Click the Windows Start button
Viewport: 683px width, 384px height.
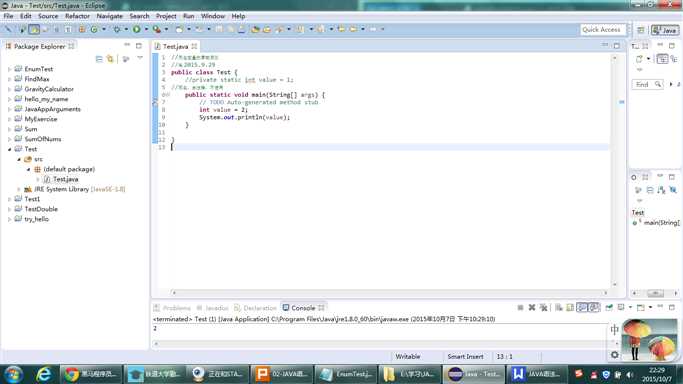(14, 374)
